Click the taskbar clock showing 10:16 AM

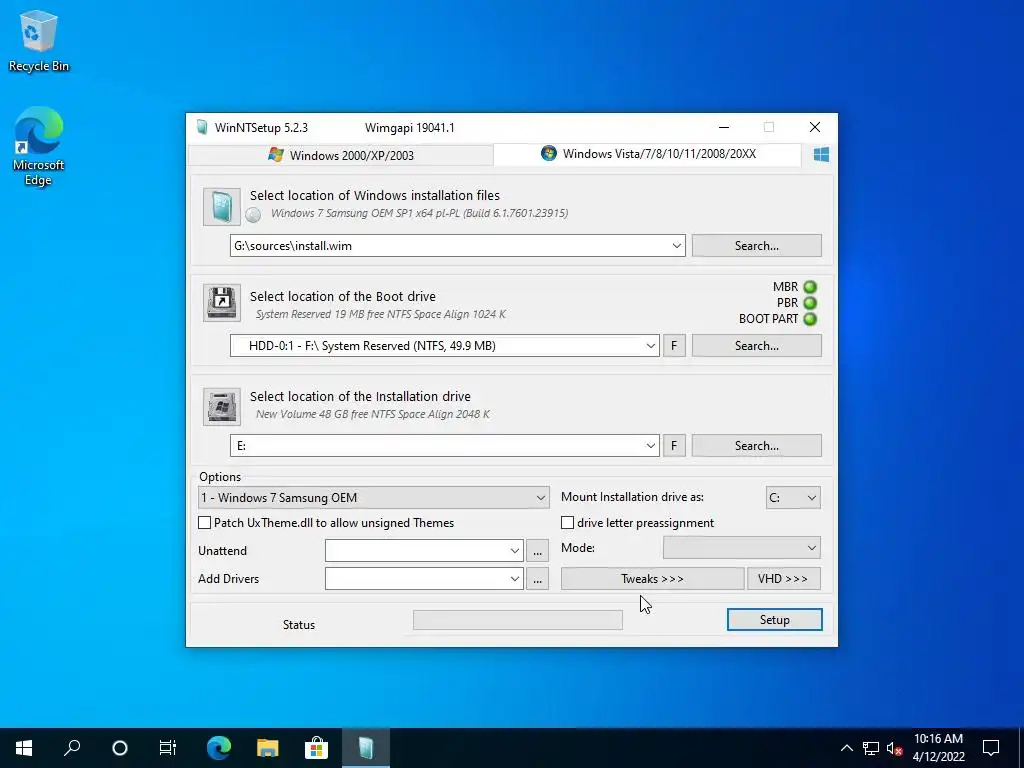point(938,748)
